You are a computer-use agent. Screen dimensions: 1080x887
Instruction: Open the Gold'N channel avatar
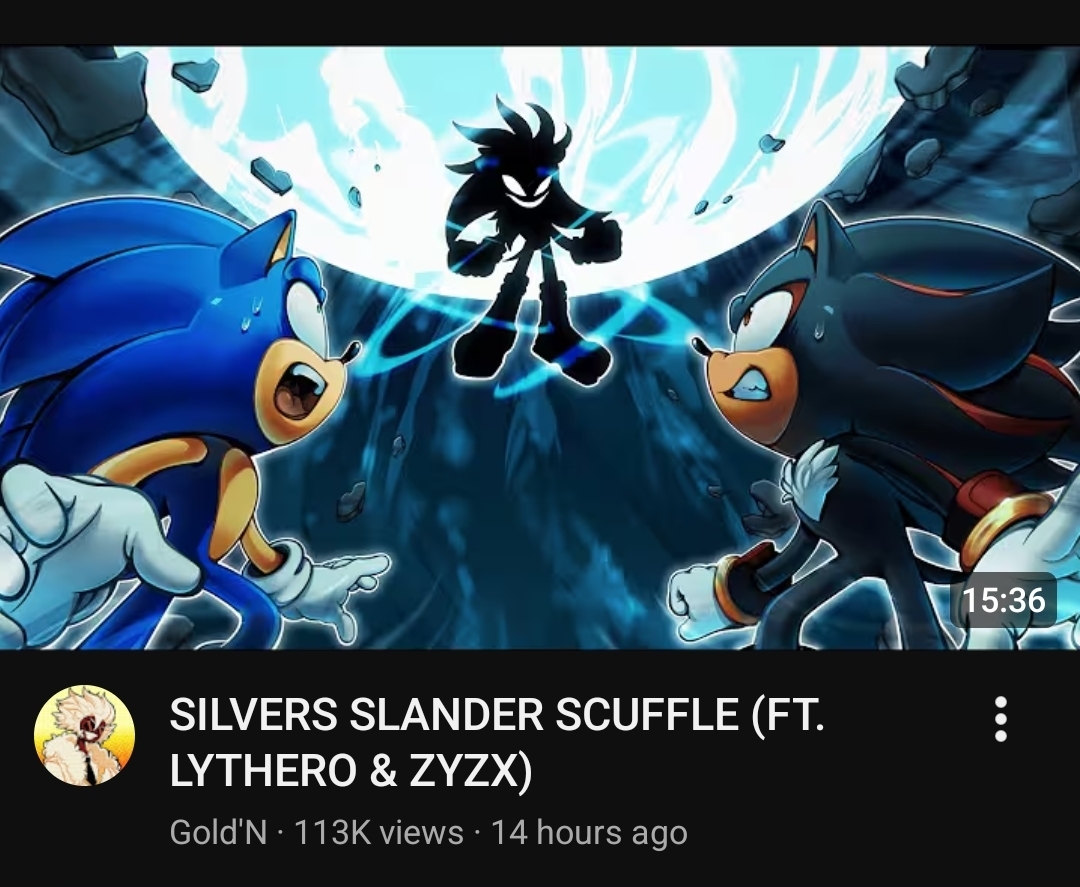[84, 735]
